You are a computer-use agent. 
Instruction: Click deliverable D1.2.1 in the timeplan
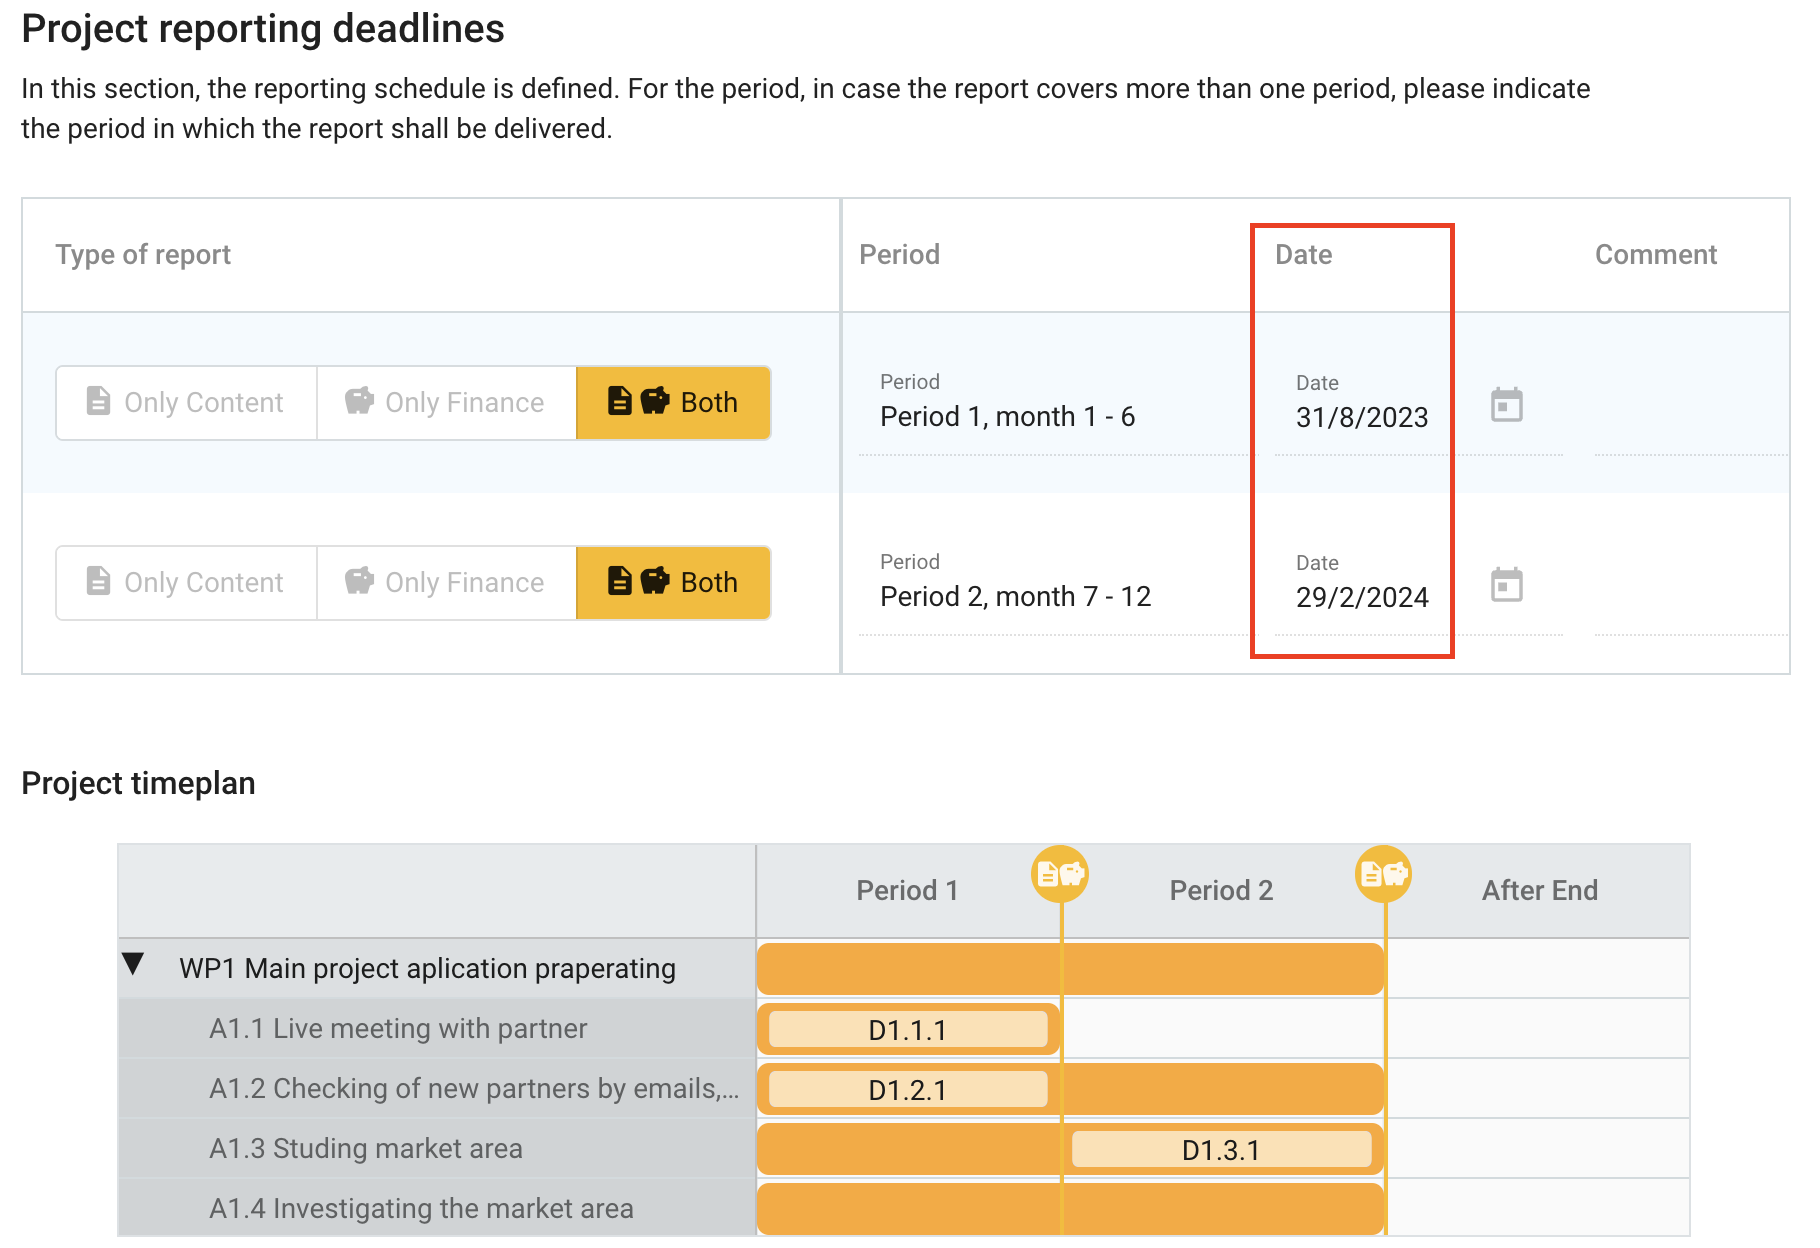(907, 1090)
